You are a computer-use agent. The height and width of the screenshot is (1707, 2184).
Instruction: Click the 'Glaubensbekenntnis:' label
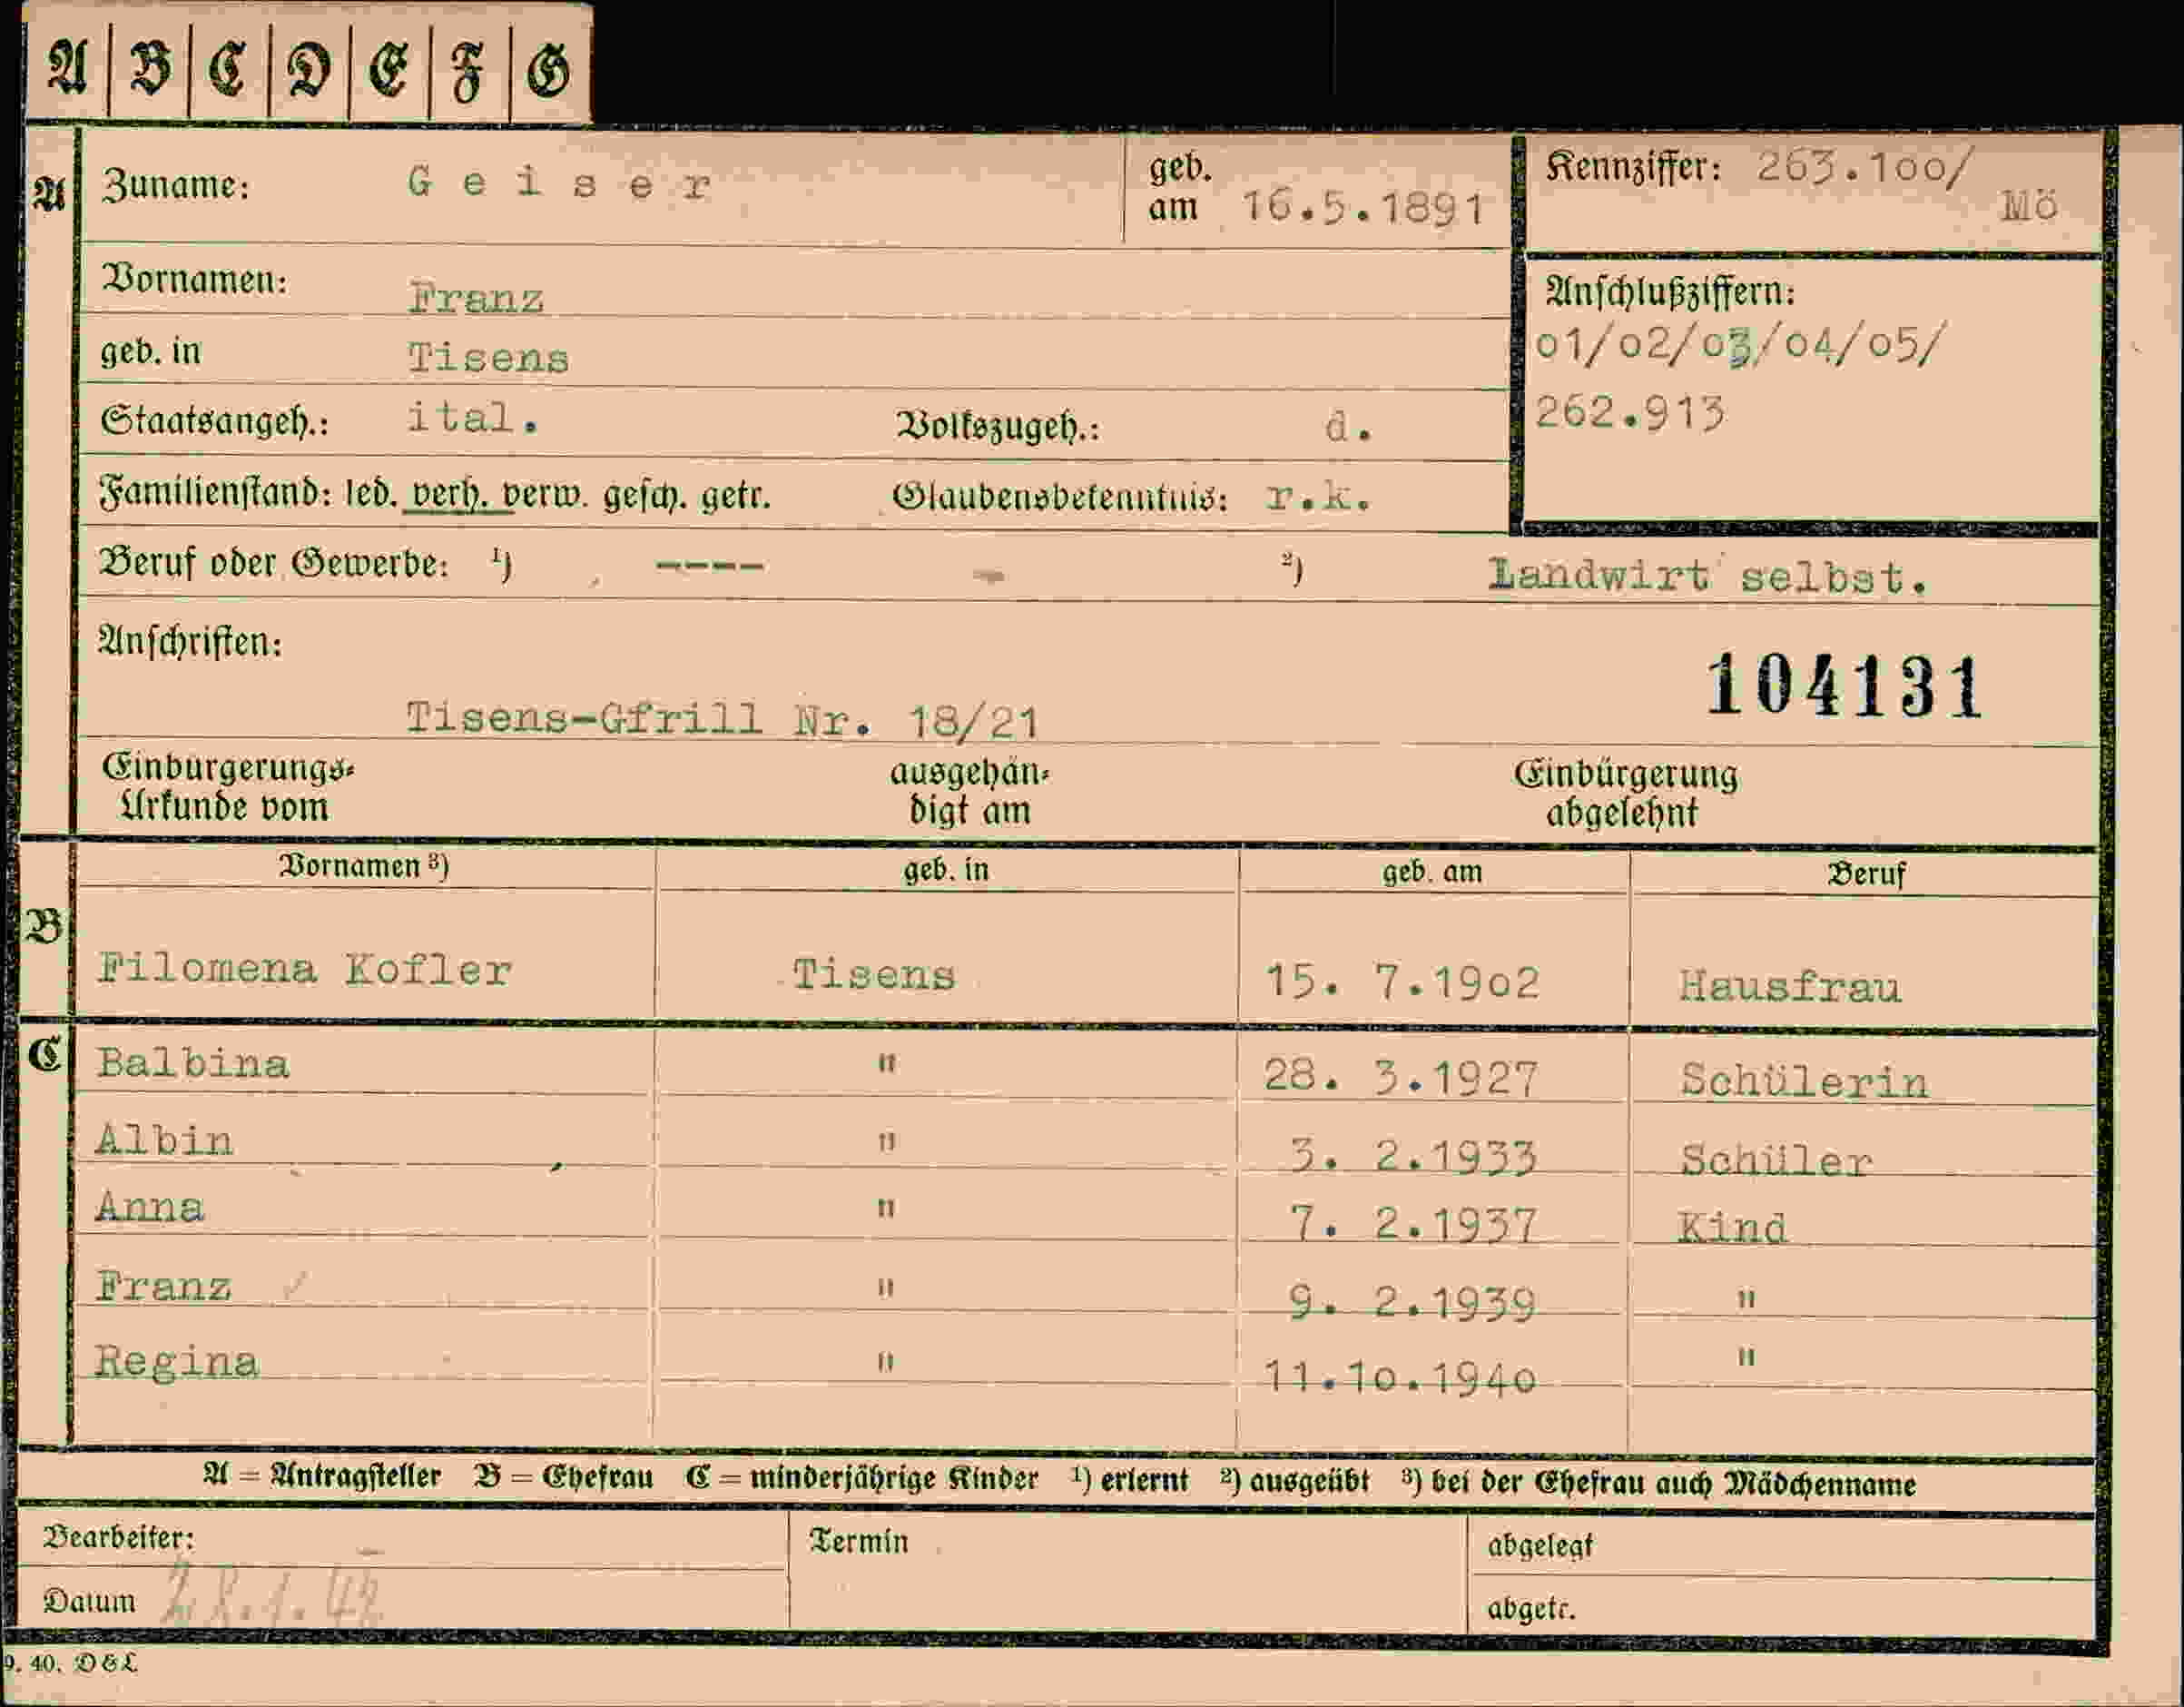click(1060, 496)
